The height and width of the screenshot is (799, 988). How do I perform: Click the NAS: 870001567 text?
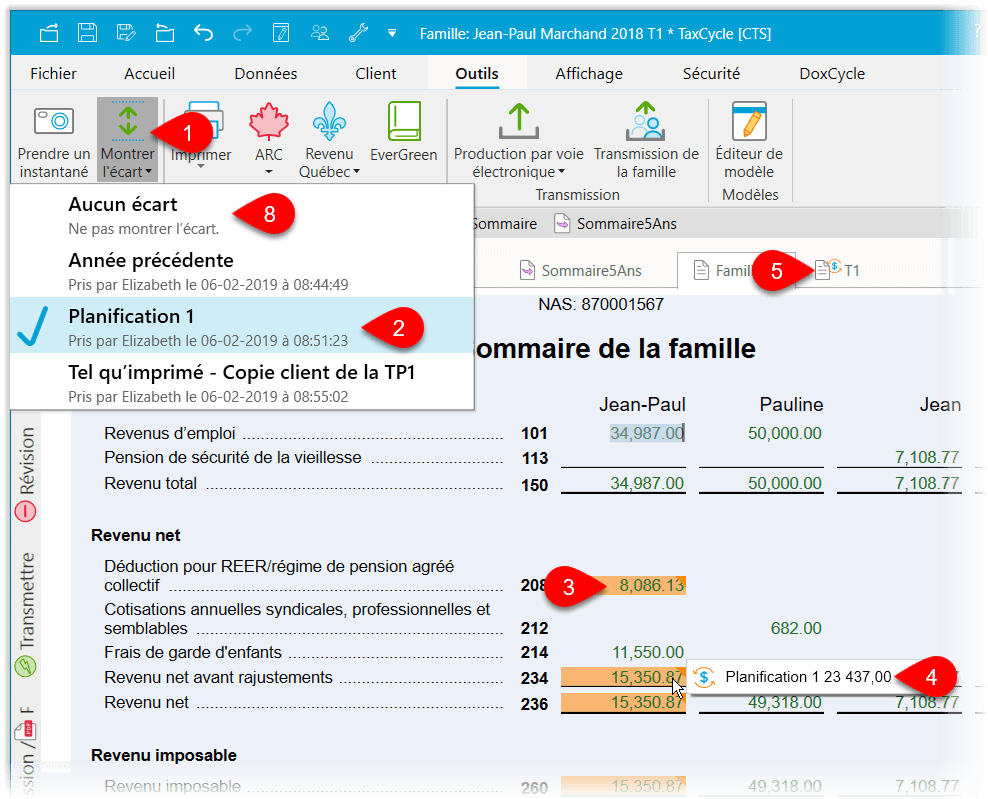point(600,304)
